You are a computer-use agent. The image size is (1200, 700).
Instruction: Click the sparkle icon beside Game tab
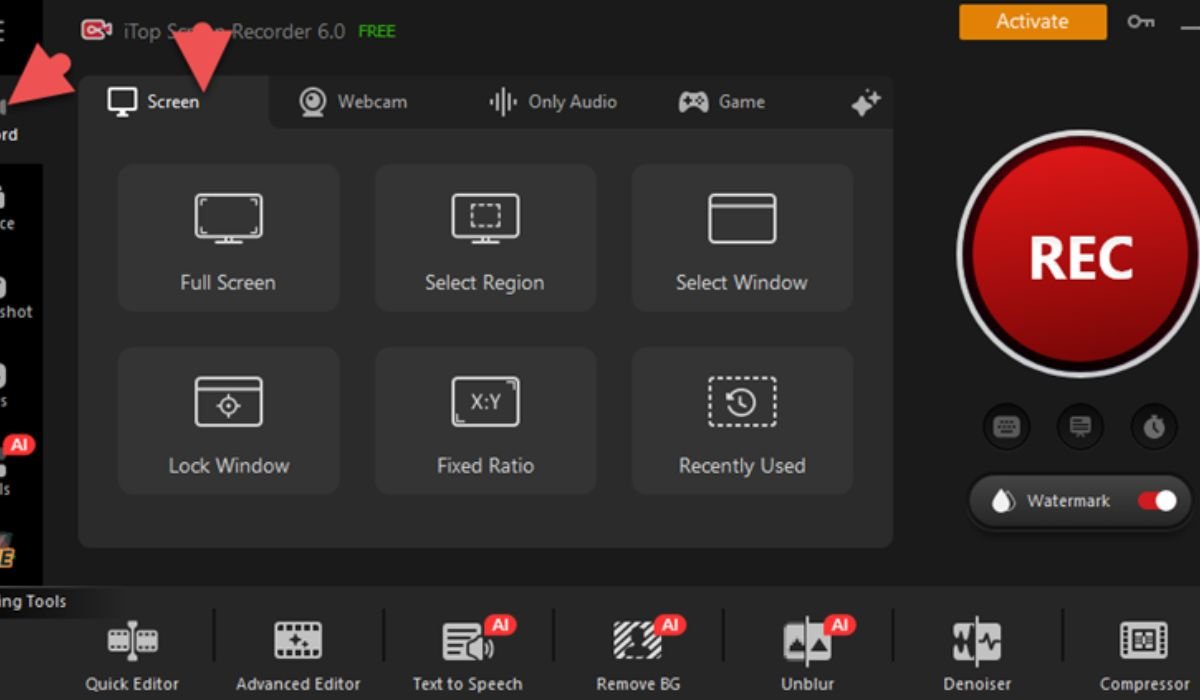[x=865, y=103]
